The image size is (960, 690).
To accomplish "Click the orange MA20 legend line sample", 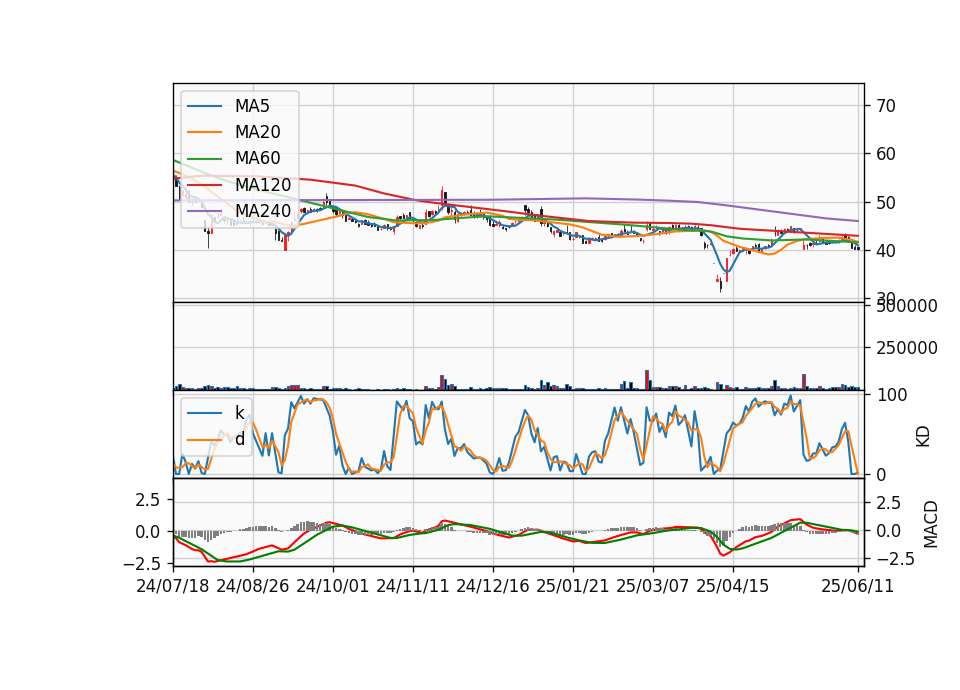I will point(204,132).
